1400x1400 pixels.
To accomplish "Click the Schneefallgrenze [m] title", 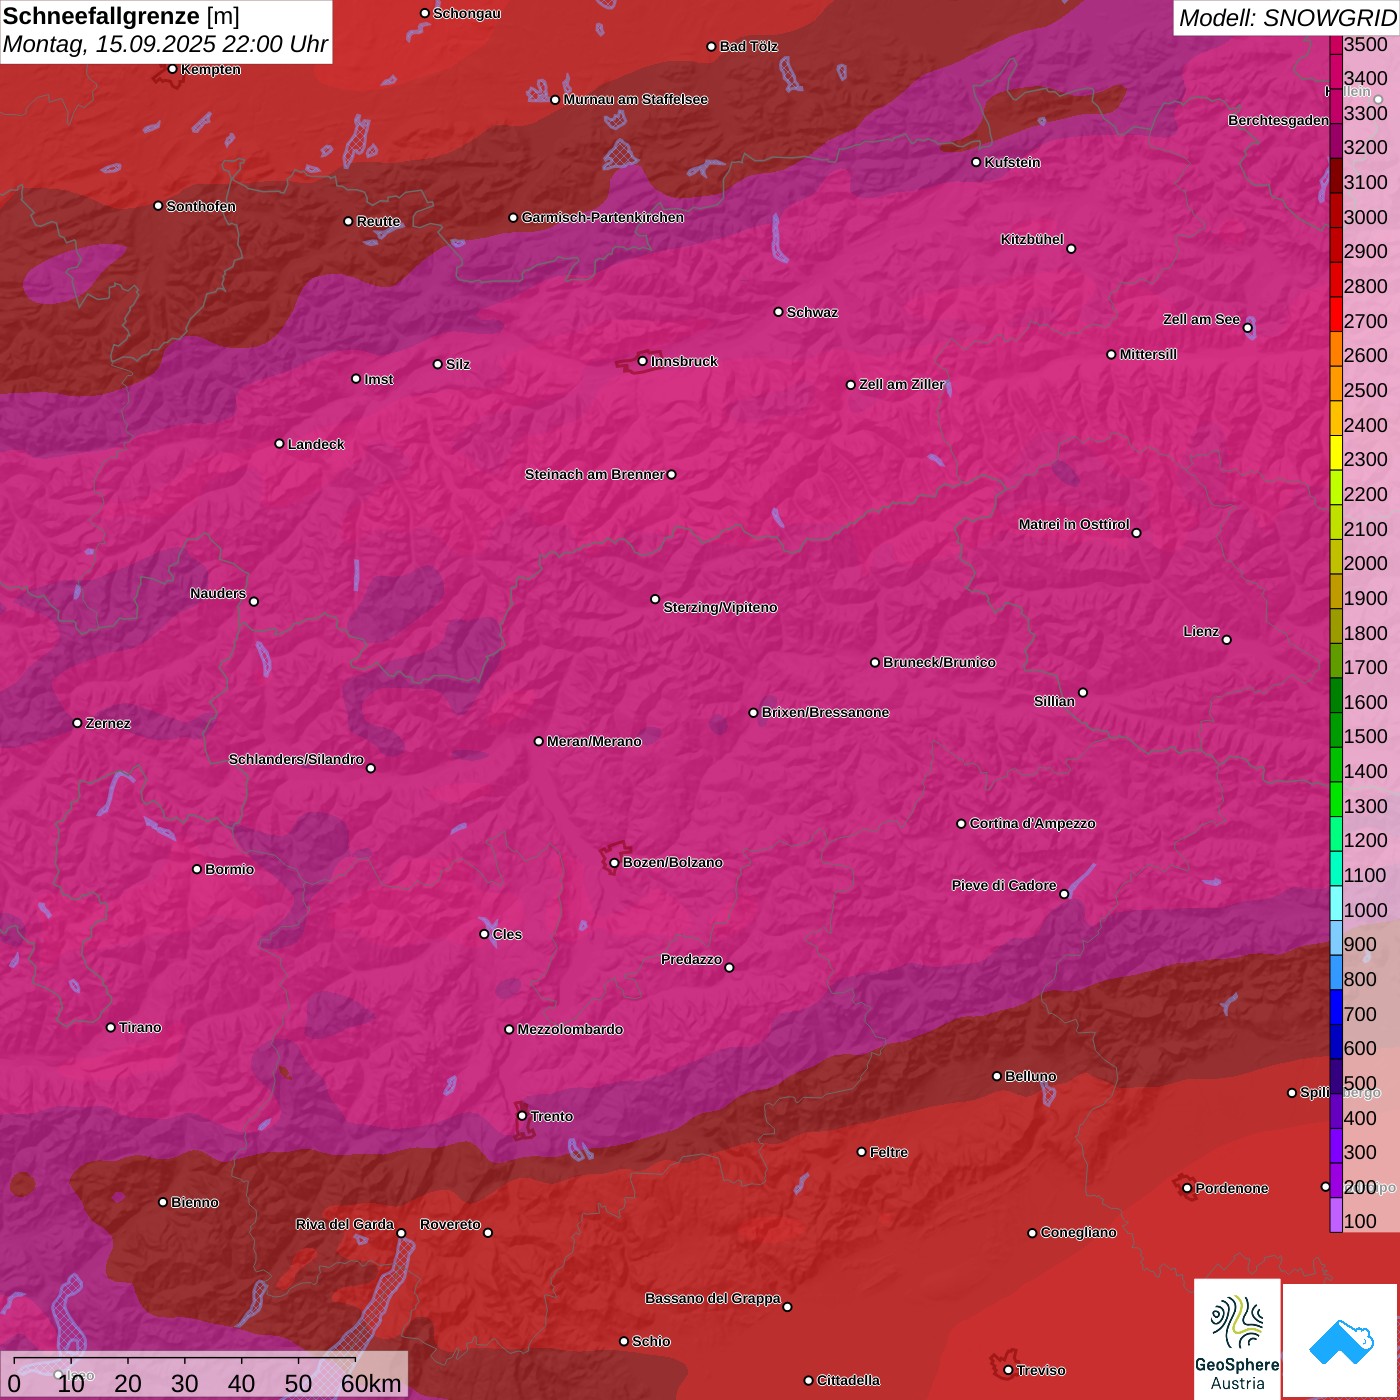I will 121,16.
